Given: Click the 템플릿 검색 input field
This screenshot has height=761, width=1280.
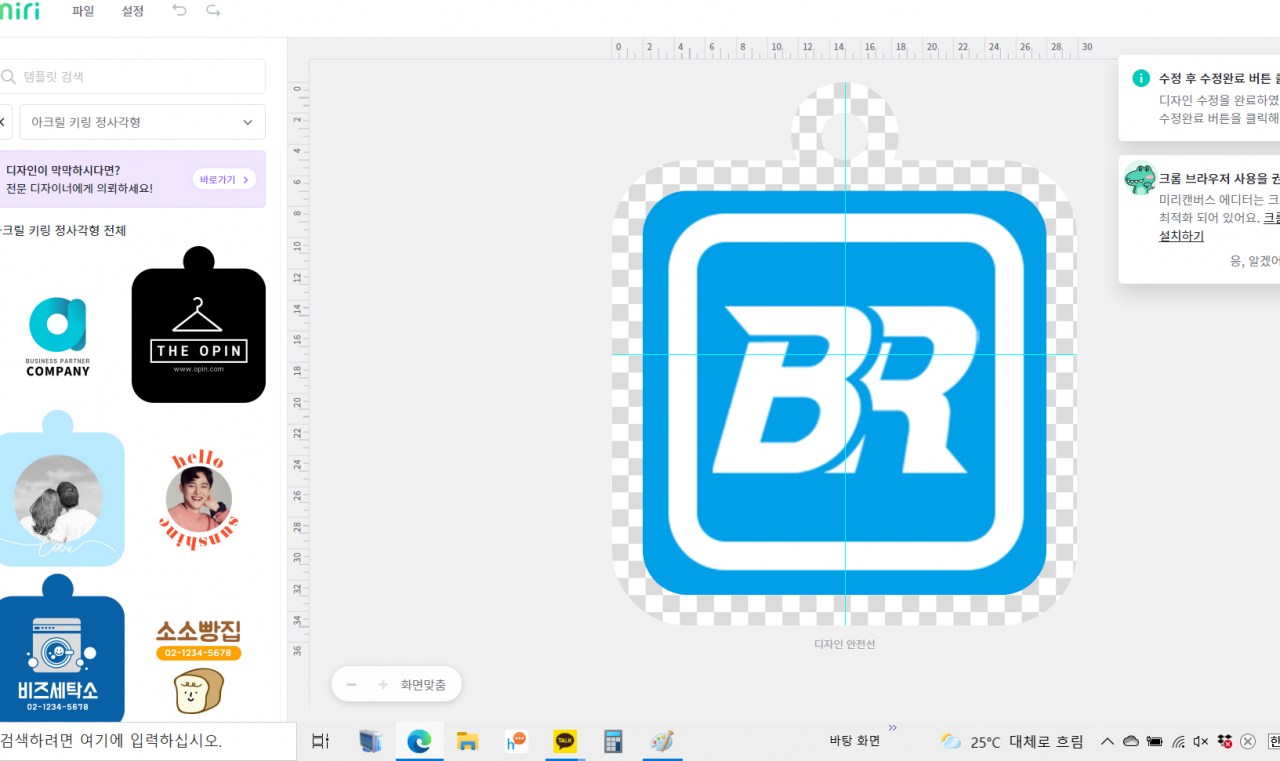Looking at the screenshot, I should click(x=131, y=76).
